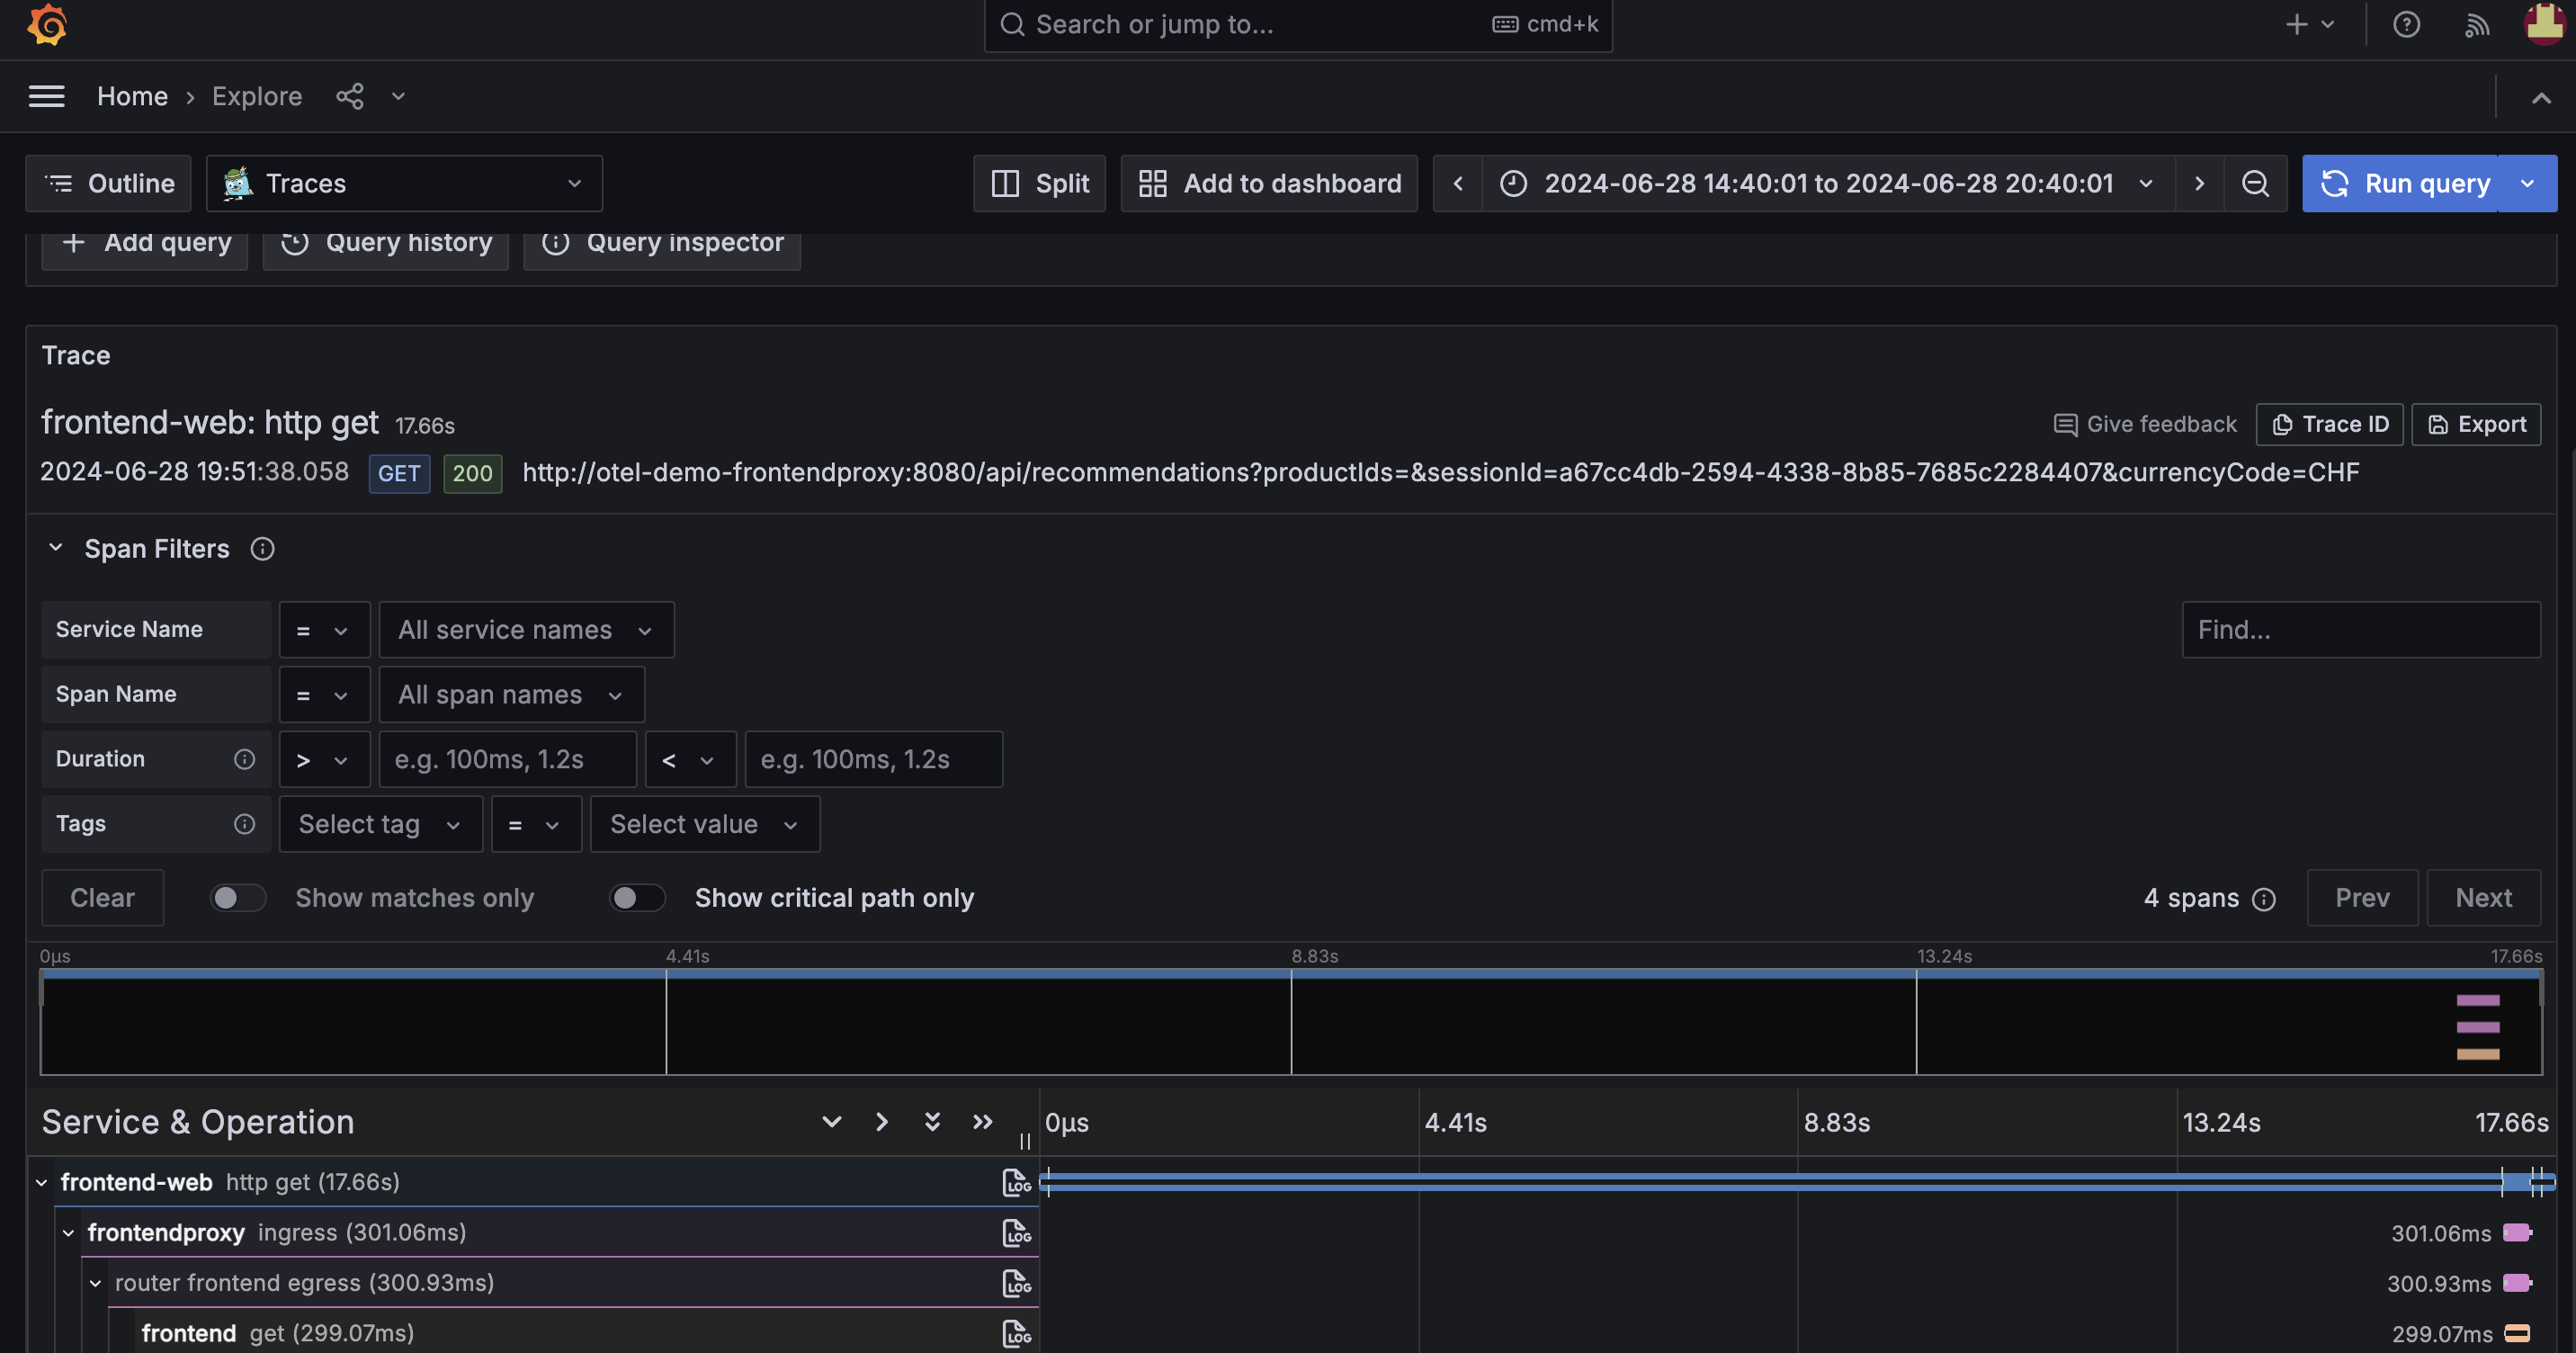Open the Outline panel
This screenshot has height=1353, width=2576.
[x=108, y=183]
